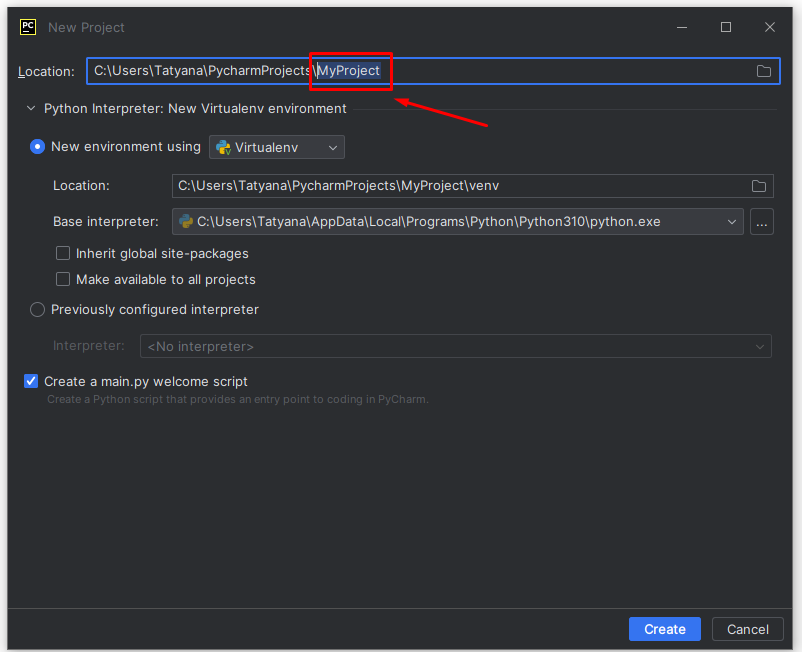Viewport: 802px width, 652px height.
Task: Minimize the New Project window
Action: click(x=682, y=27)
